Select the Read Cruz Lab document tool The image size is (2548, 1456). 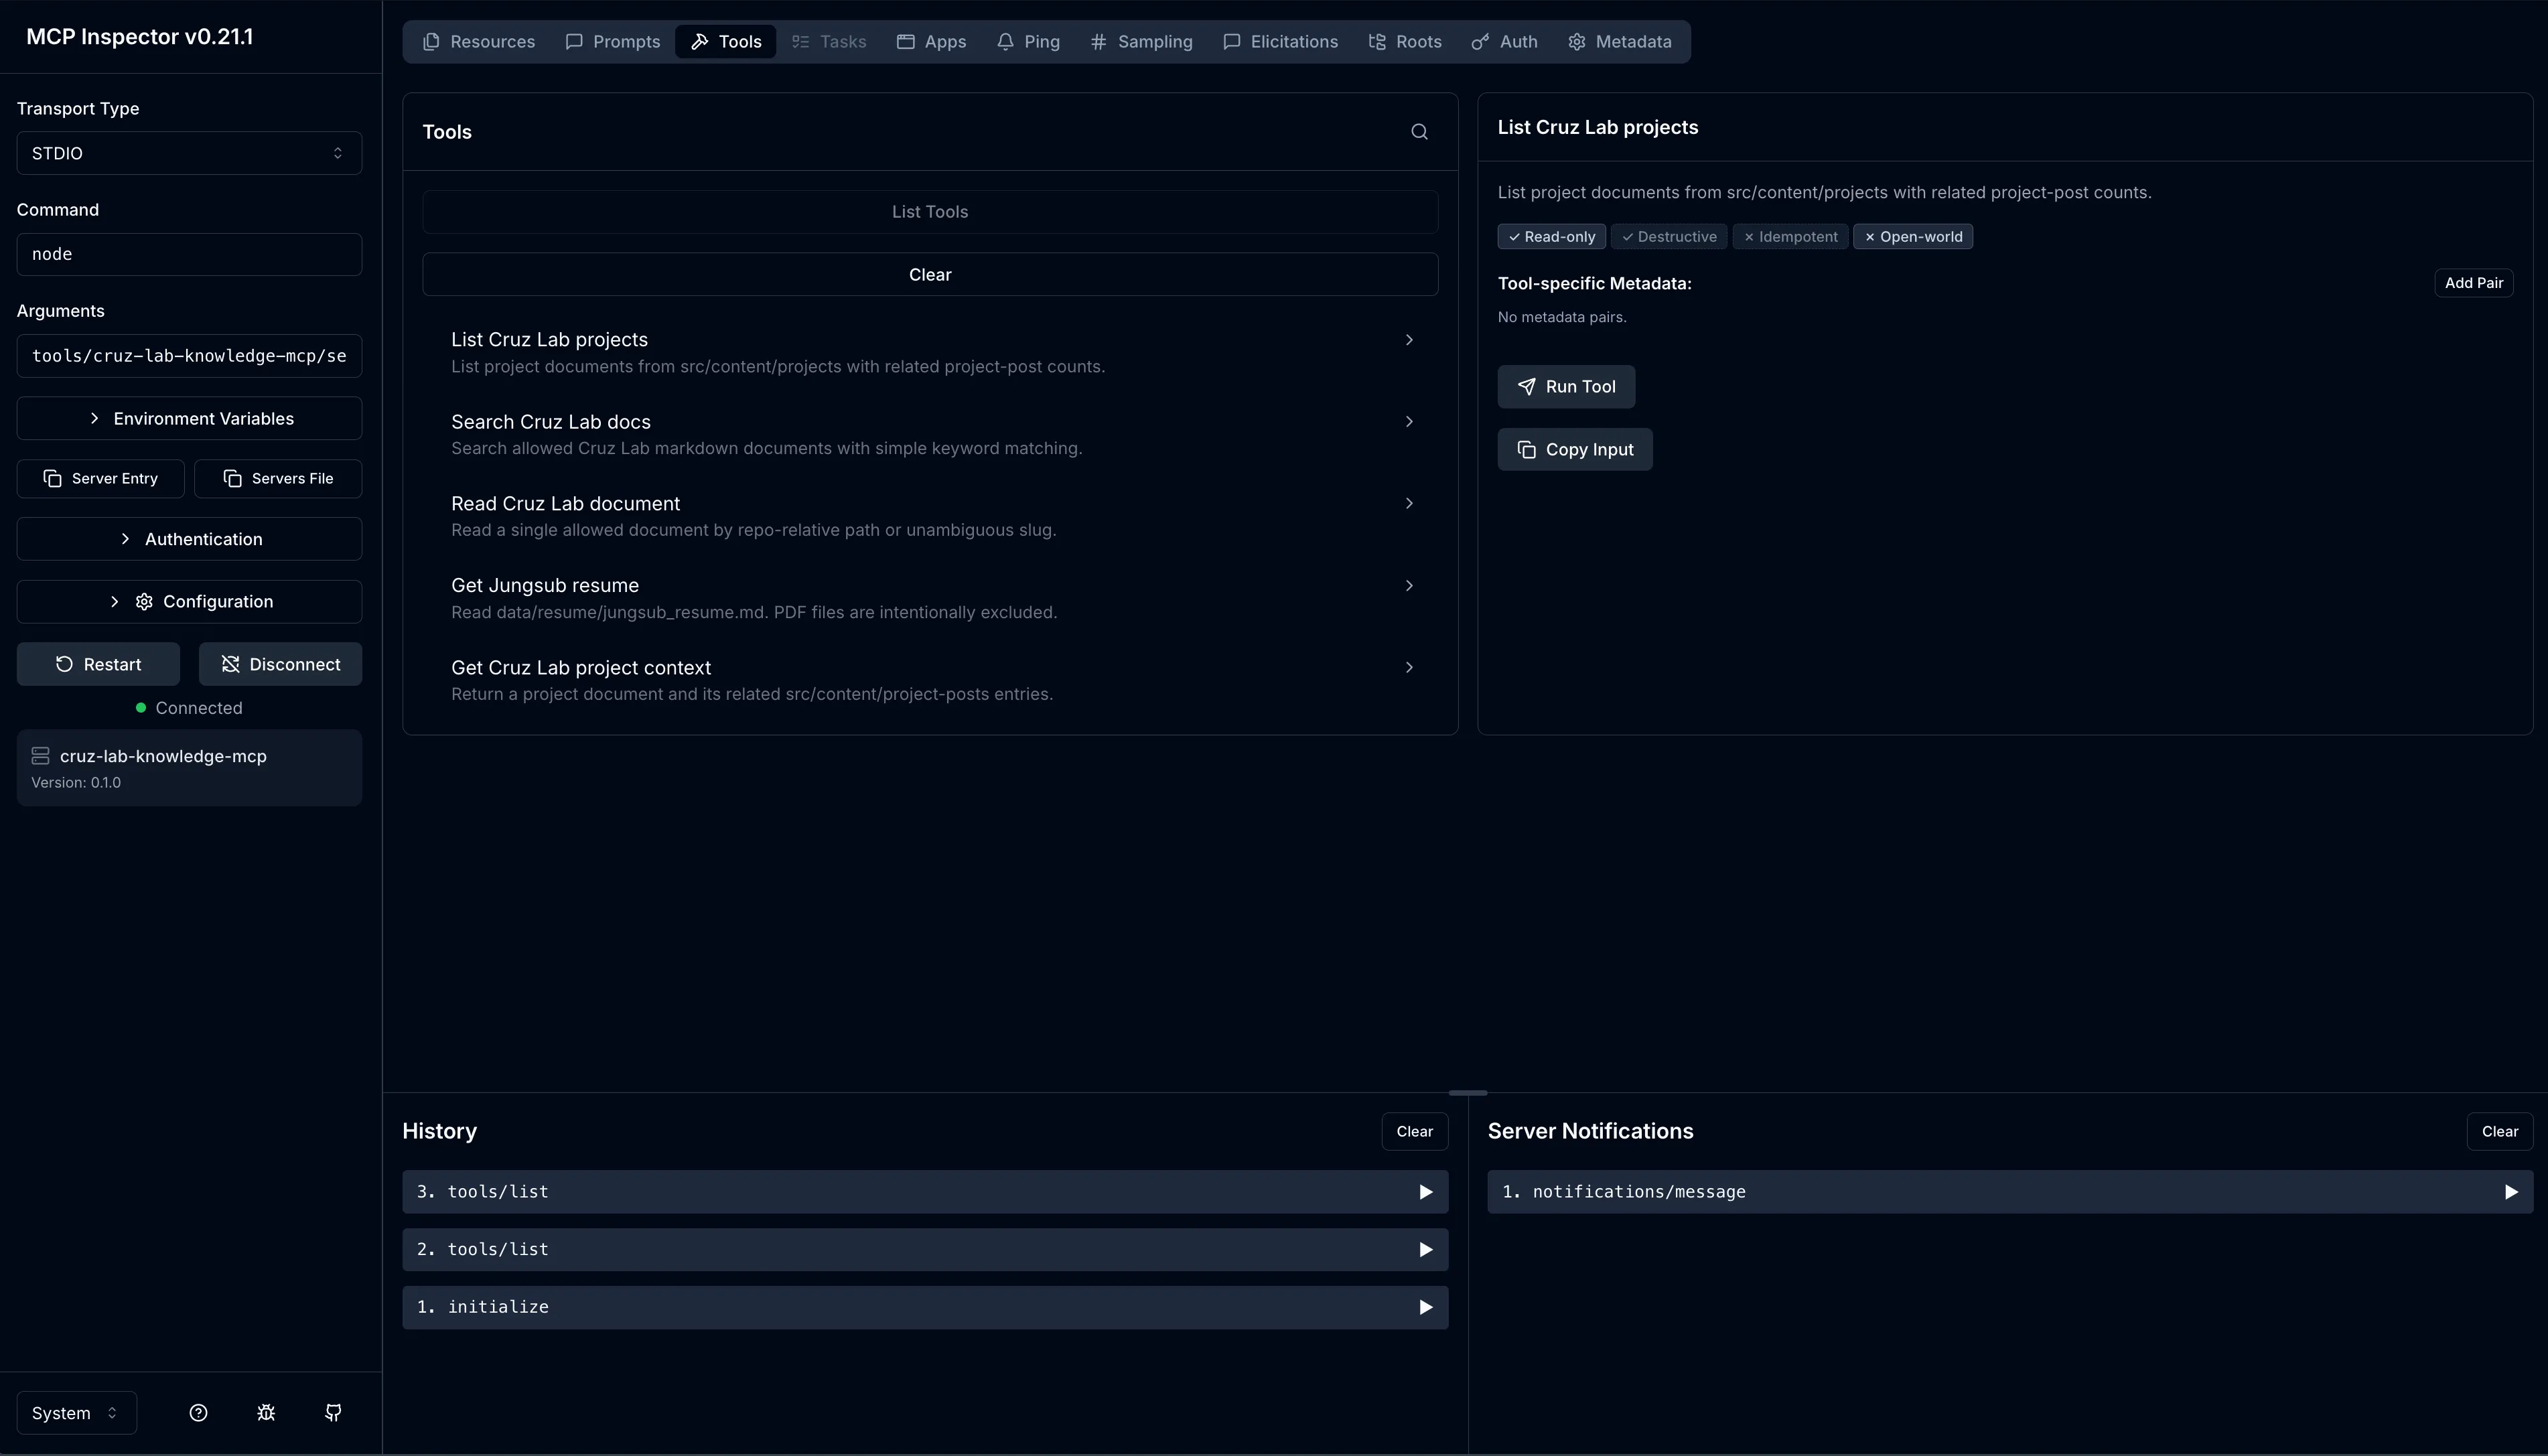coord(930,517)
